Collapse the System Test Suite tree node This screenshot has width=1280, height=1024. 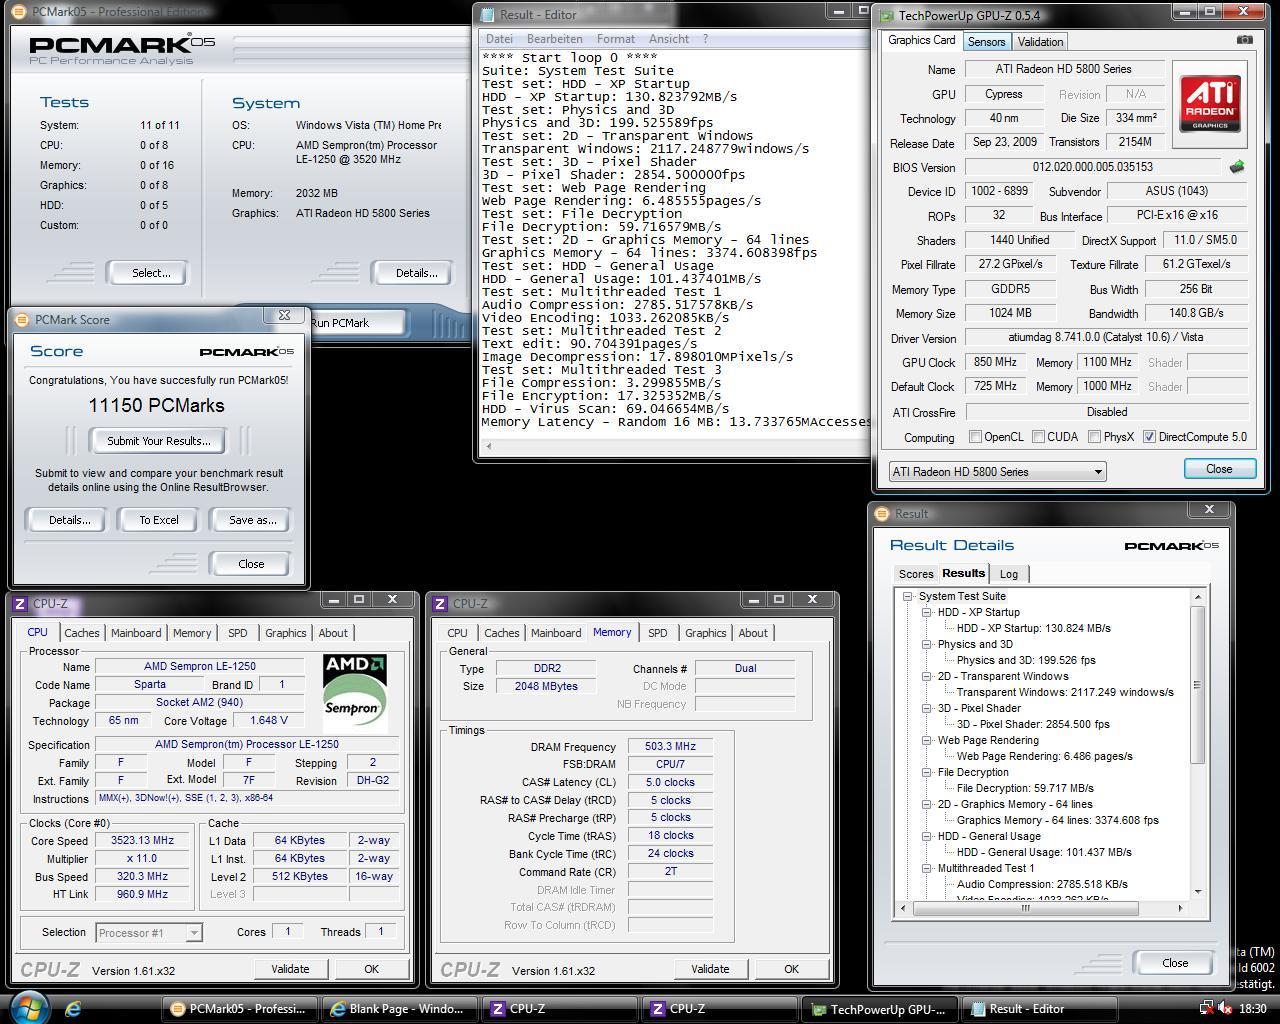pos(908,596)
